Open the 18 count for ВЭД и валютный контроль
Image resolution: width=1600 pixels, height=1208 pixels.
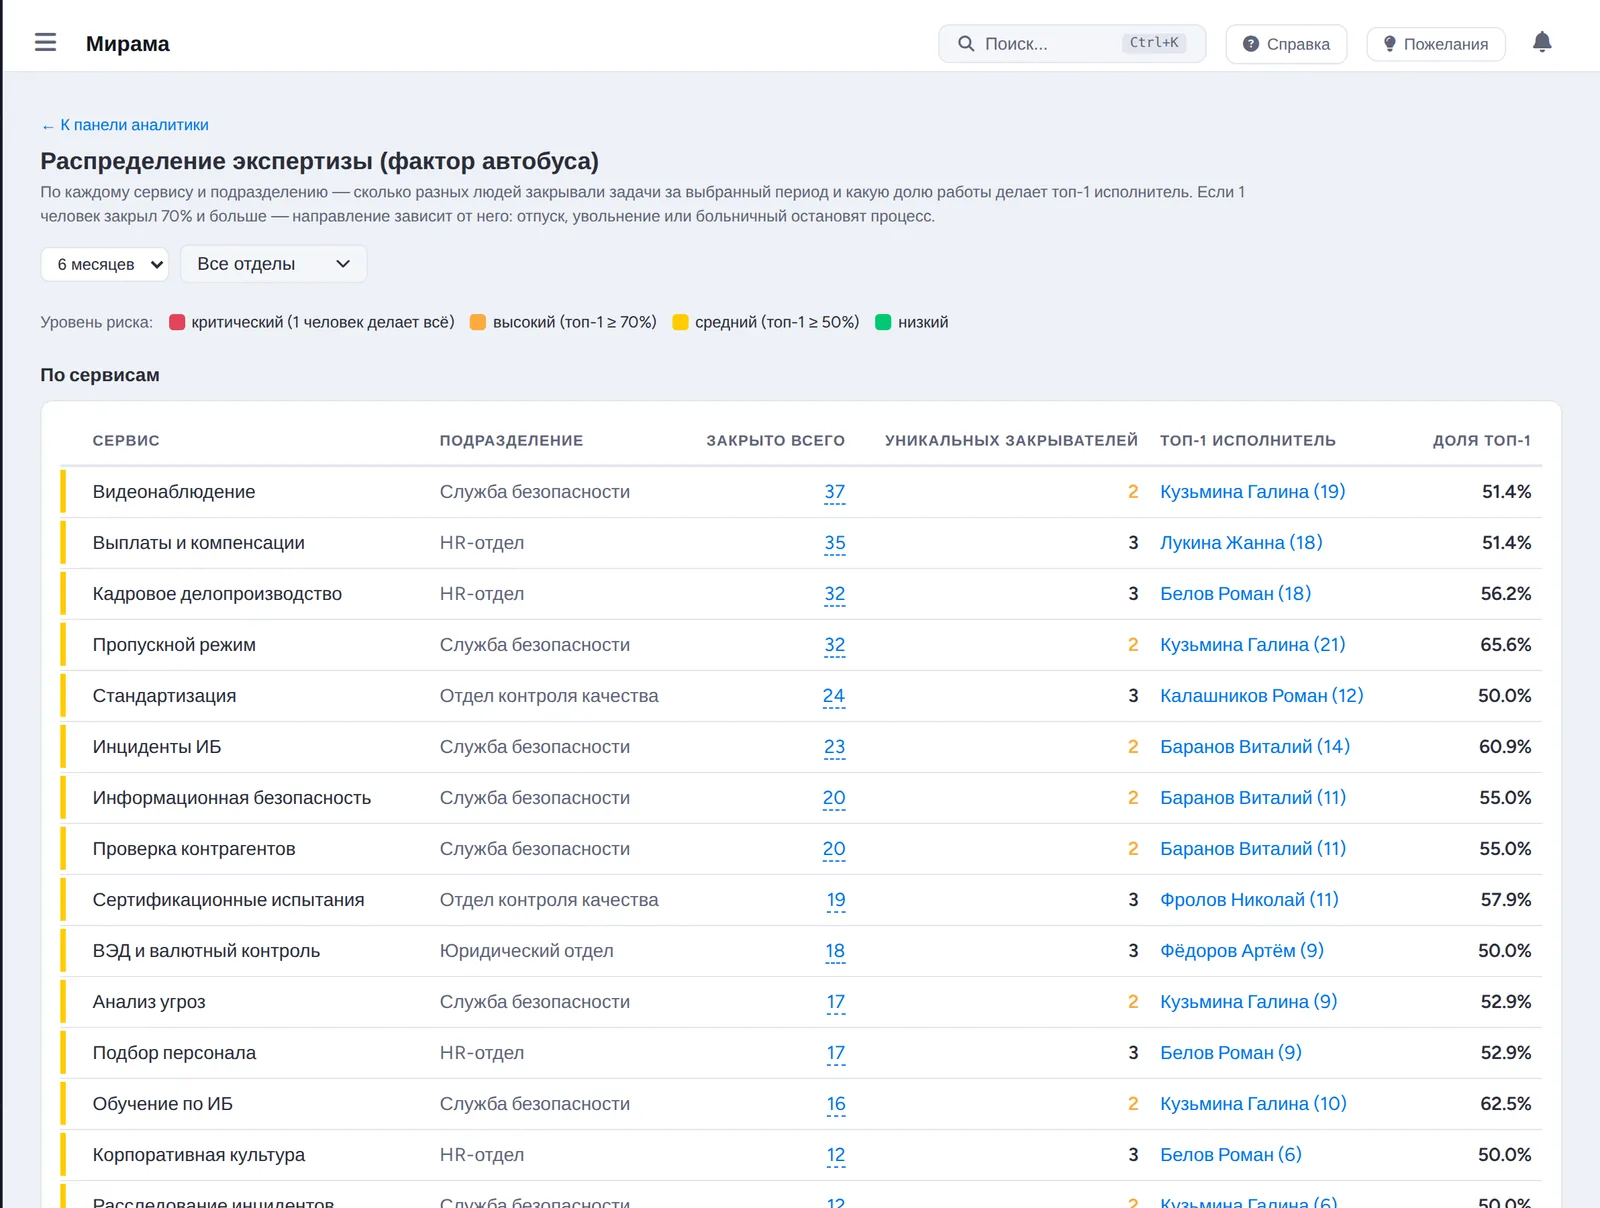tap(835, 951)
